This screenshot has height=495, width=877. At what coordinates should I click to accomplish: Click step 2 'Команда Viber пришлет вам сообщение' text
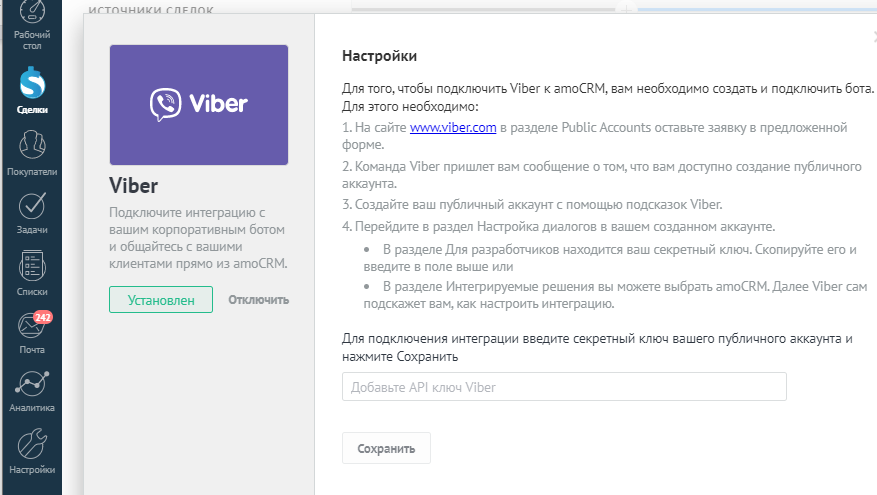(x=601, y=175)
